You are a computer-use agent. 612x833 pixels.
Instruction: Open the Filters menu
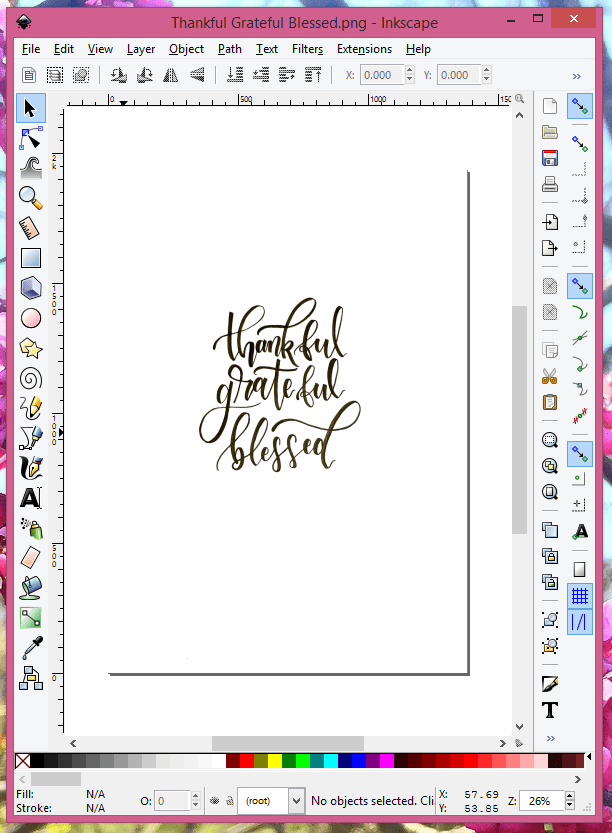click(308, 49)
